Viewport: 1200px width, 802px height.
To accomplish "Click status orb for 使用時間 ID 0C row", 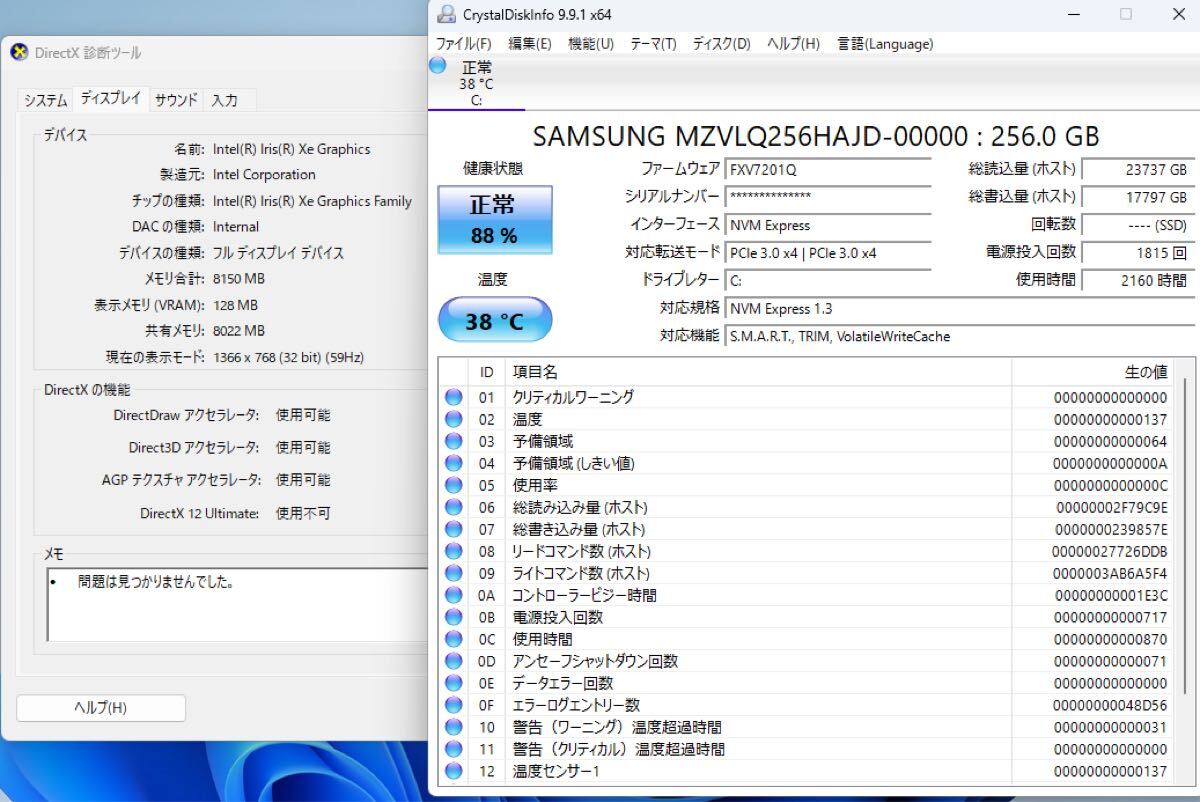I will click(x=454, y=639).
